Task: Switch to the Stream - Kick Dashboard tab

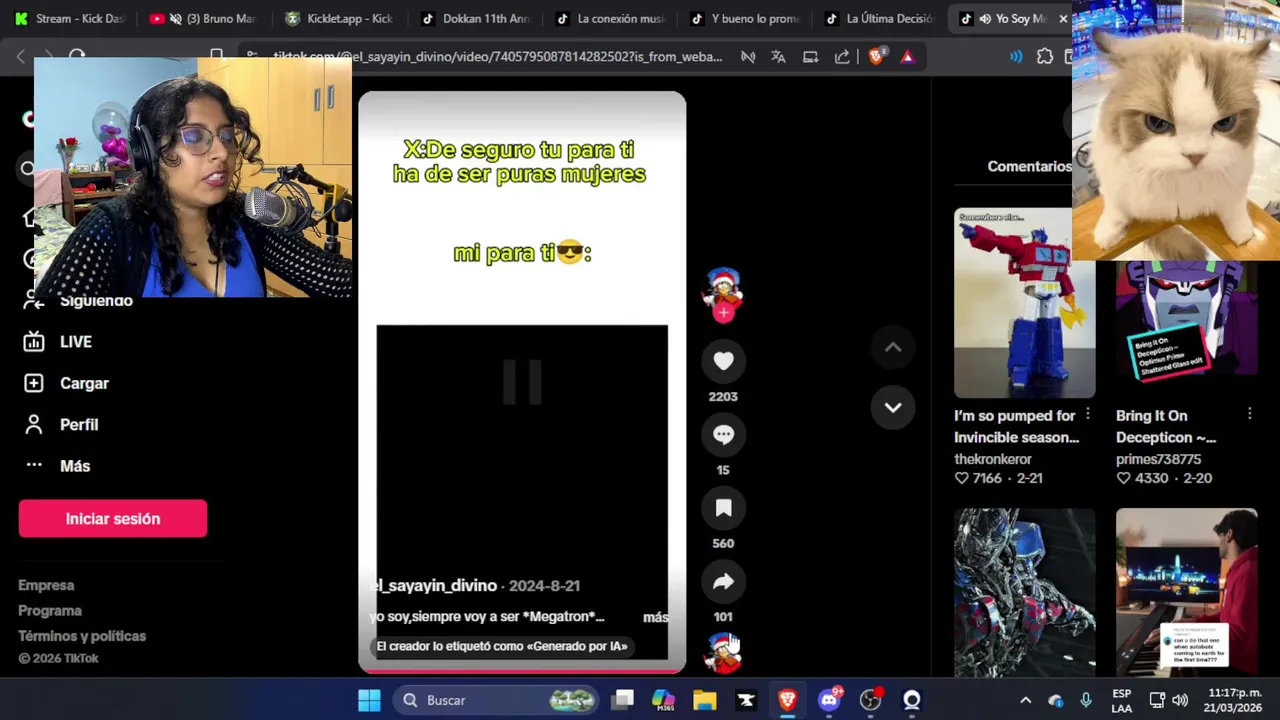Action: click(68, 18)
